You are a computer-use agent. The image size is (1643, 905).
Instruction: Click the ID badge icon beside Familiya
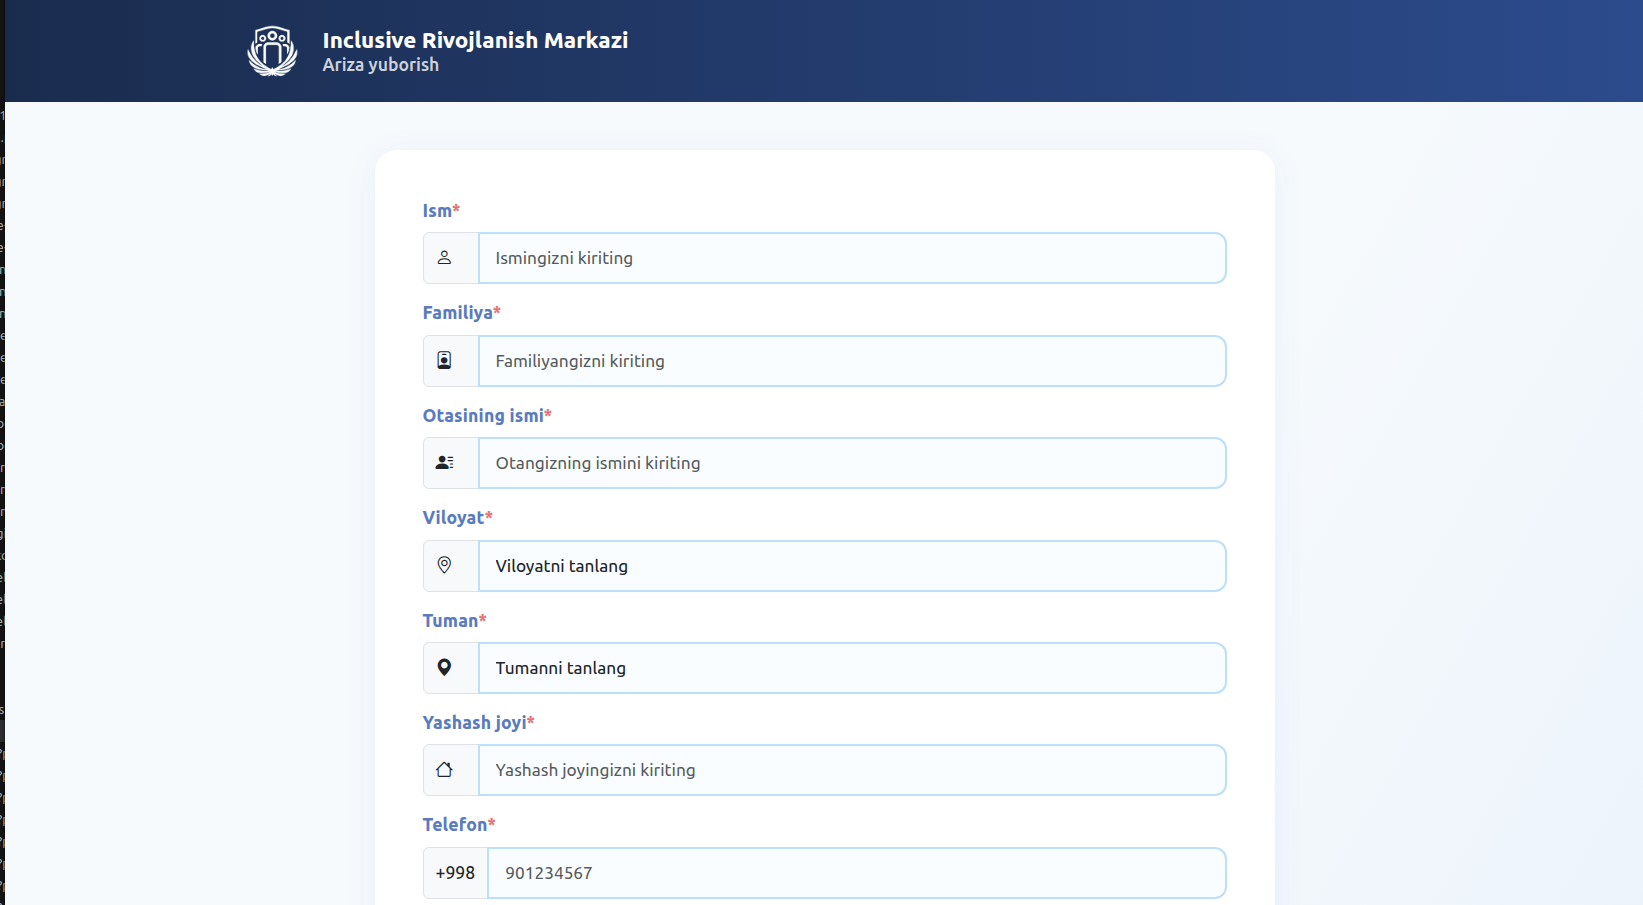point(447,360)
